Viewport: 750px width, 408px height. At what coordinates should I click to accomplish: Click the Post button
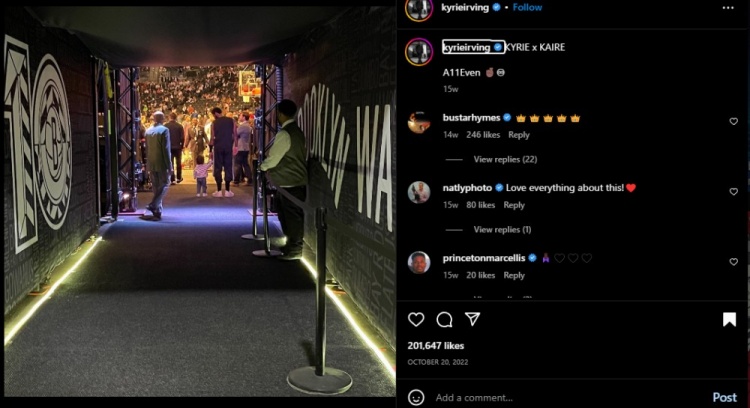724,397
